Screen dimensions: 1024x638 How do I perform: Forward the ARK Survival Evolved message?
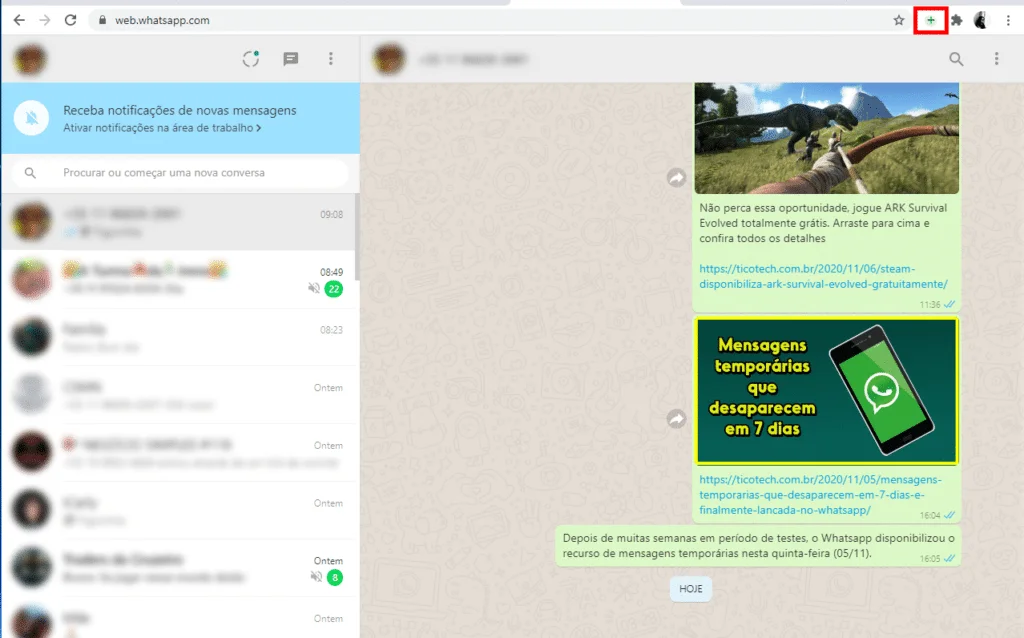676,178
